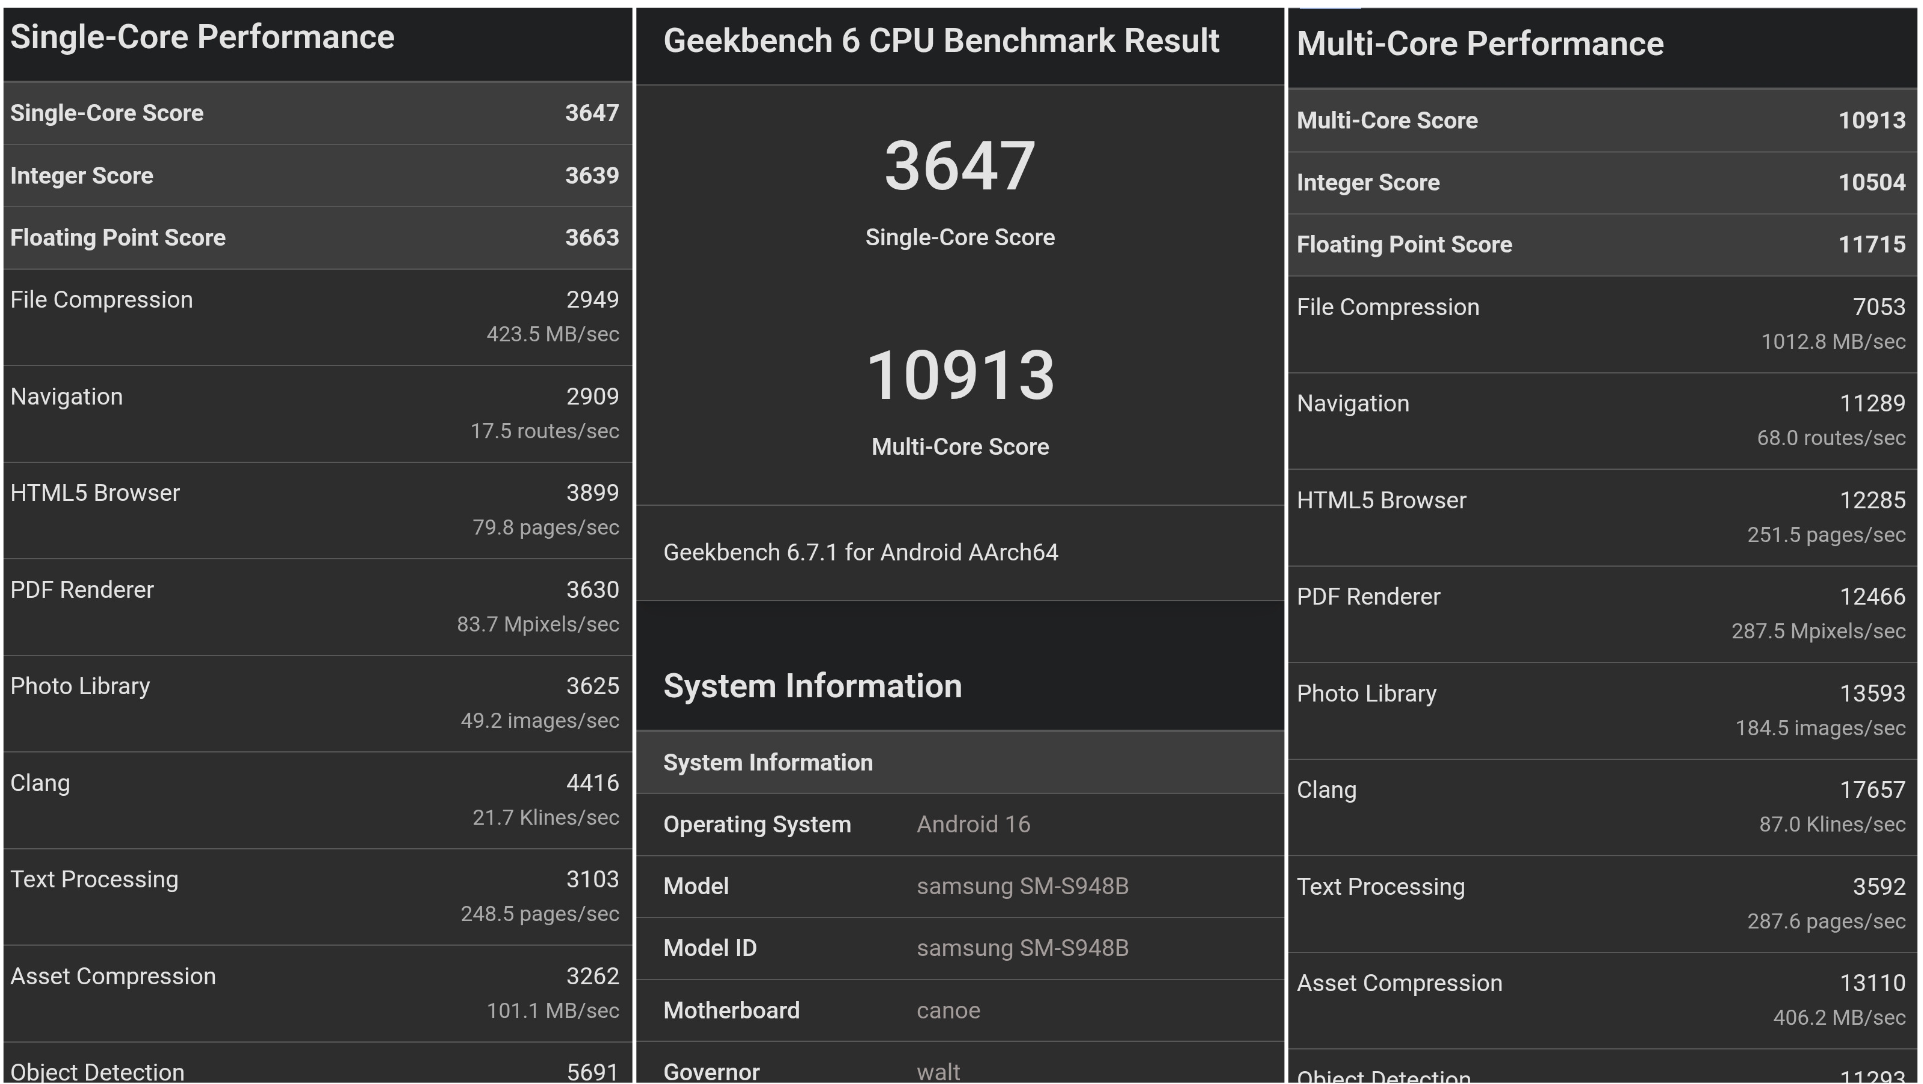Click the multi-core PDF Renderer score 12466
This screenshot has height=1084, width=1923.
[1873, 597]
